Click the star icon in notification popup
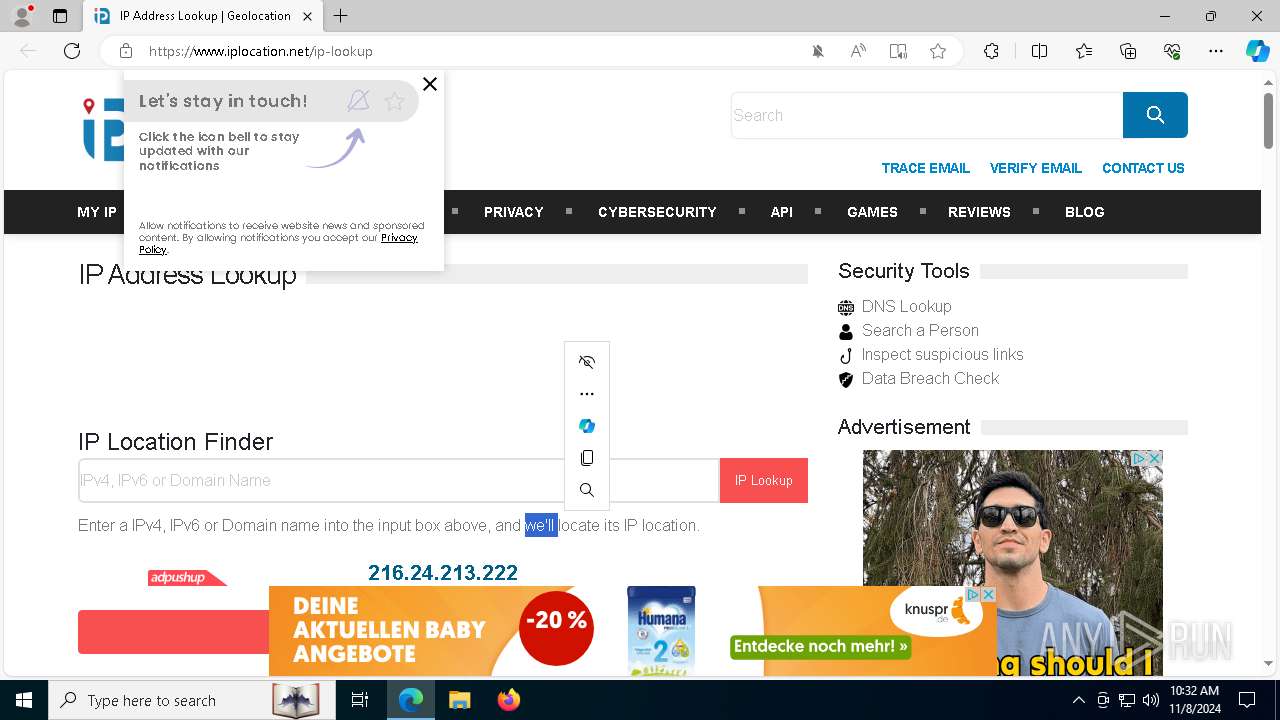 point(394,101)
